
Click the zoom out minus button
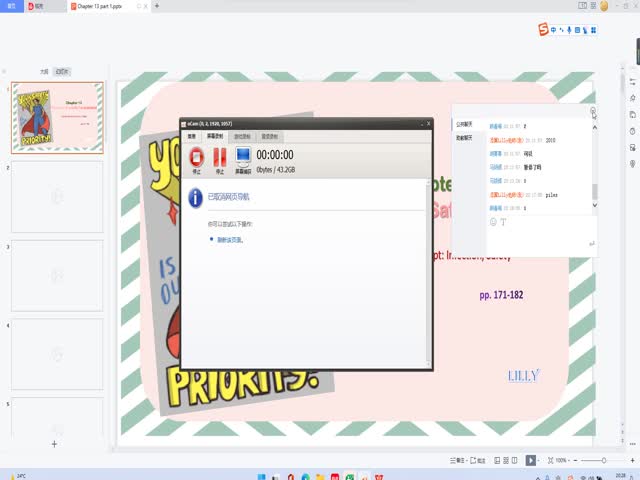(576, 460)
